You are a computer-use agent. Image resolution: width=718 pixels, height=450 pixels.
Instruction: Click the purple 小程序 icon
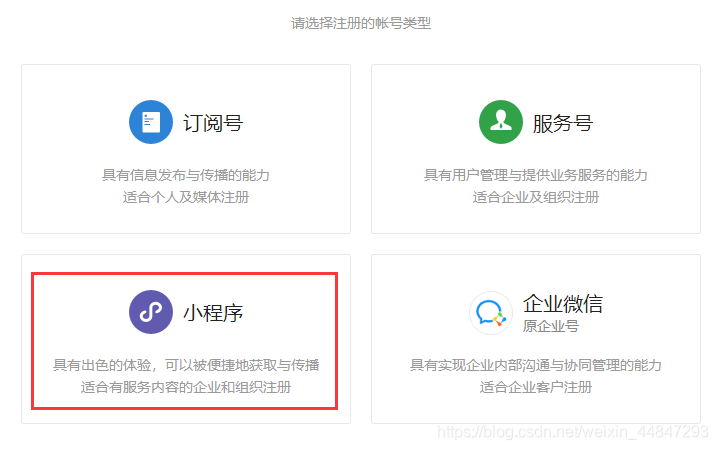(151, 312)
